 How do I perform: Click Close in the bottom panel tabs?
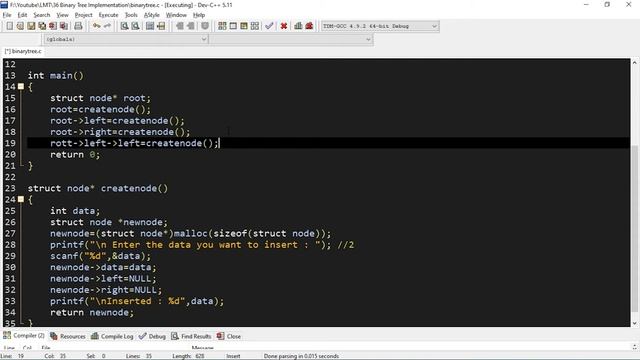click(229, 336)
